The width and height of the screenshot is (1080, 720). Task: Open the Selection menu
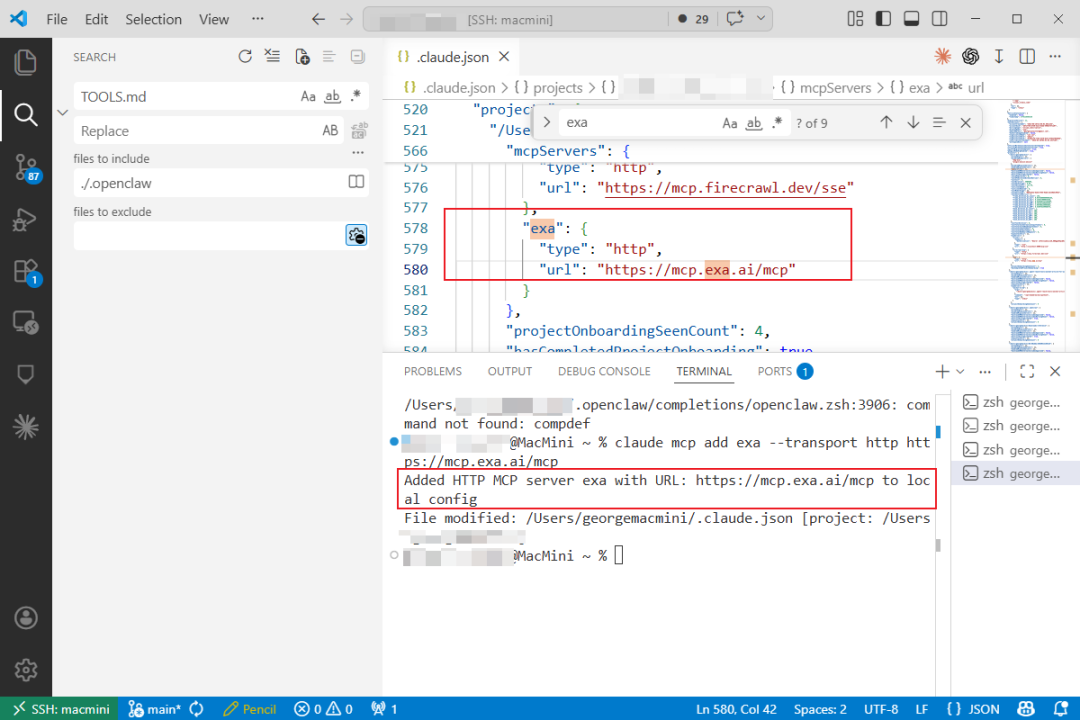pos(154,19)
